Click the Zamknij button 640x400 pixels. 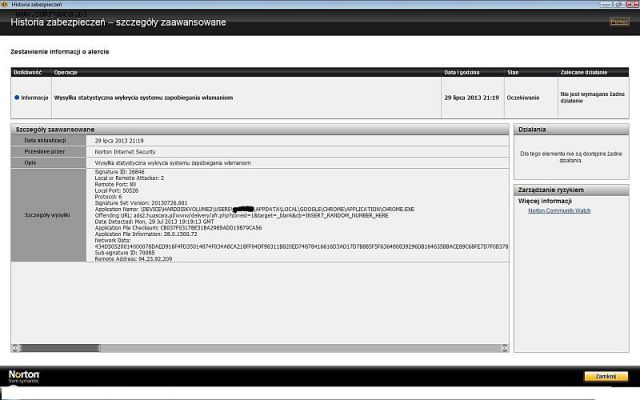click(x=606, y=376)
